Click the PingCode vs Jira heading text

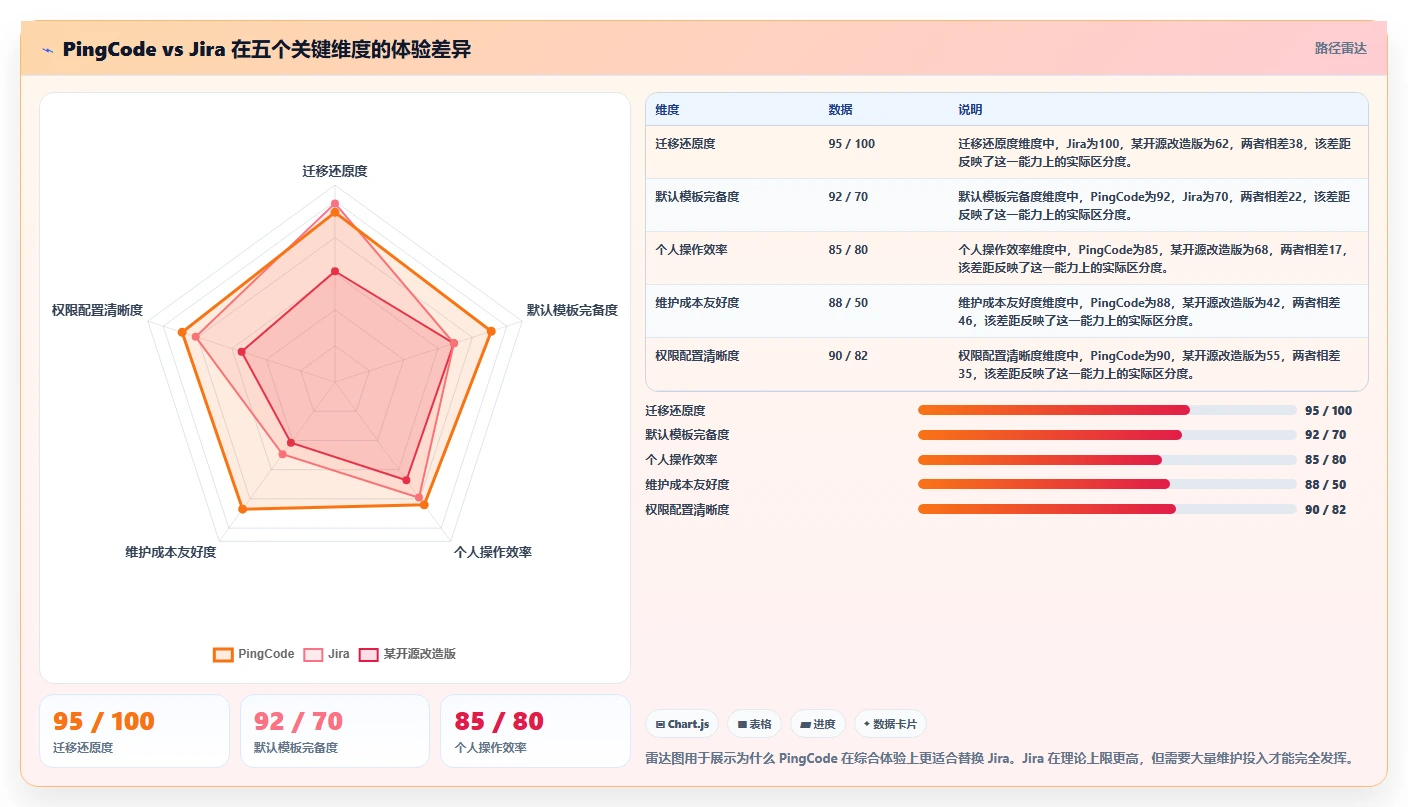coord(266,50)
